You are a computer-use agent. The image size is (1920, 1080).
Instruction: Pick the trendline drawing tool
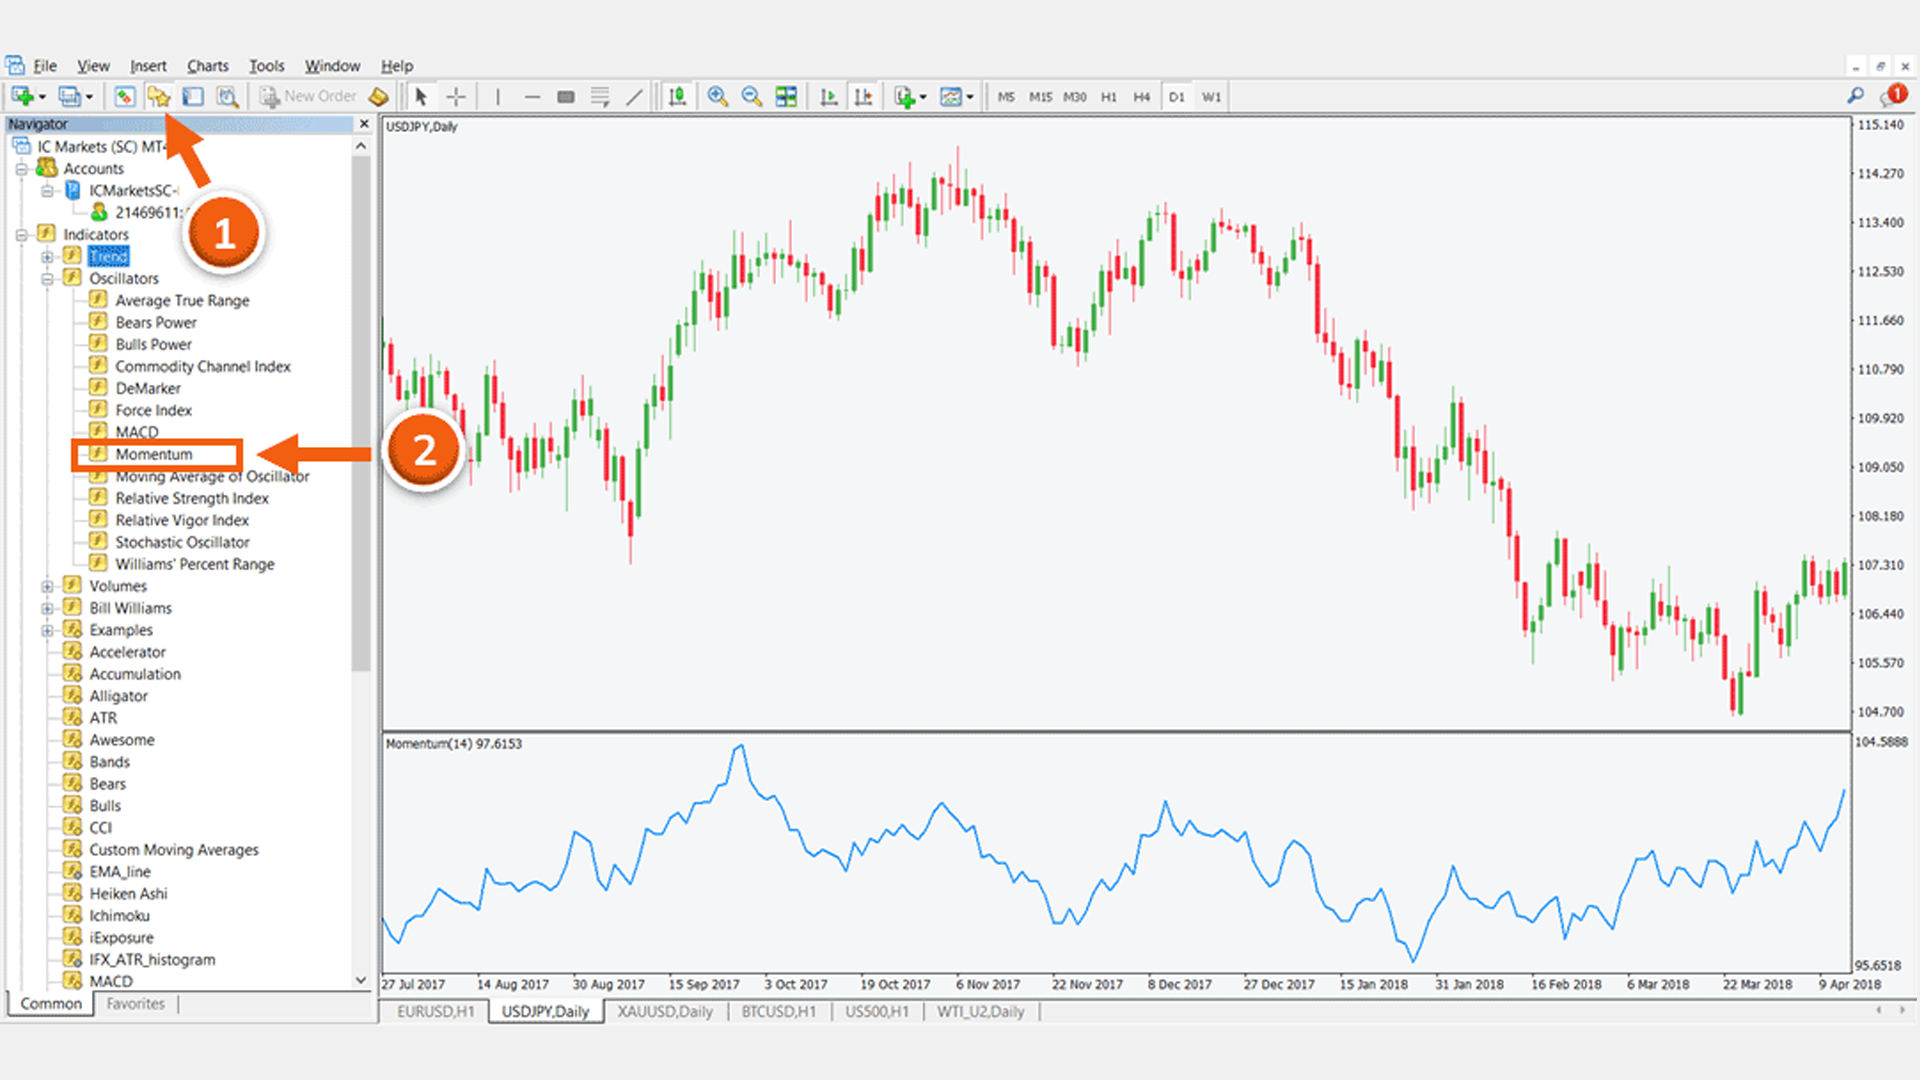(x=634, y=97)
